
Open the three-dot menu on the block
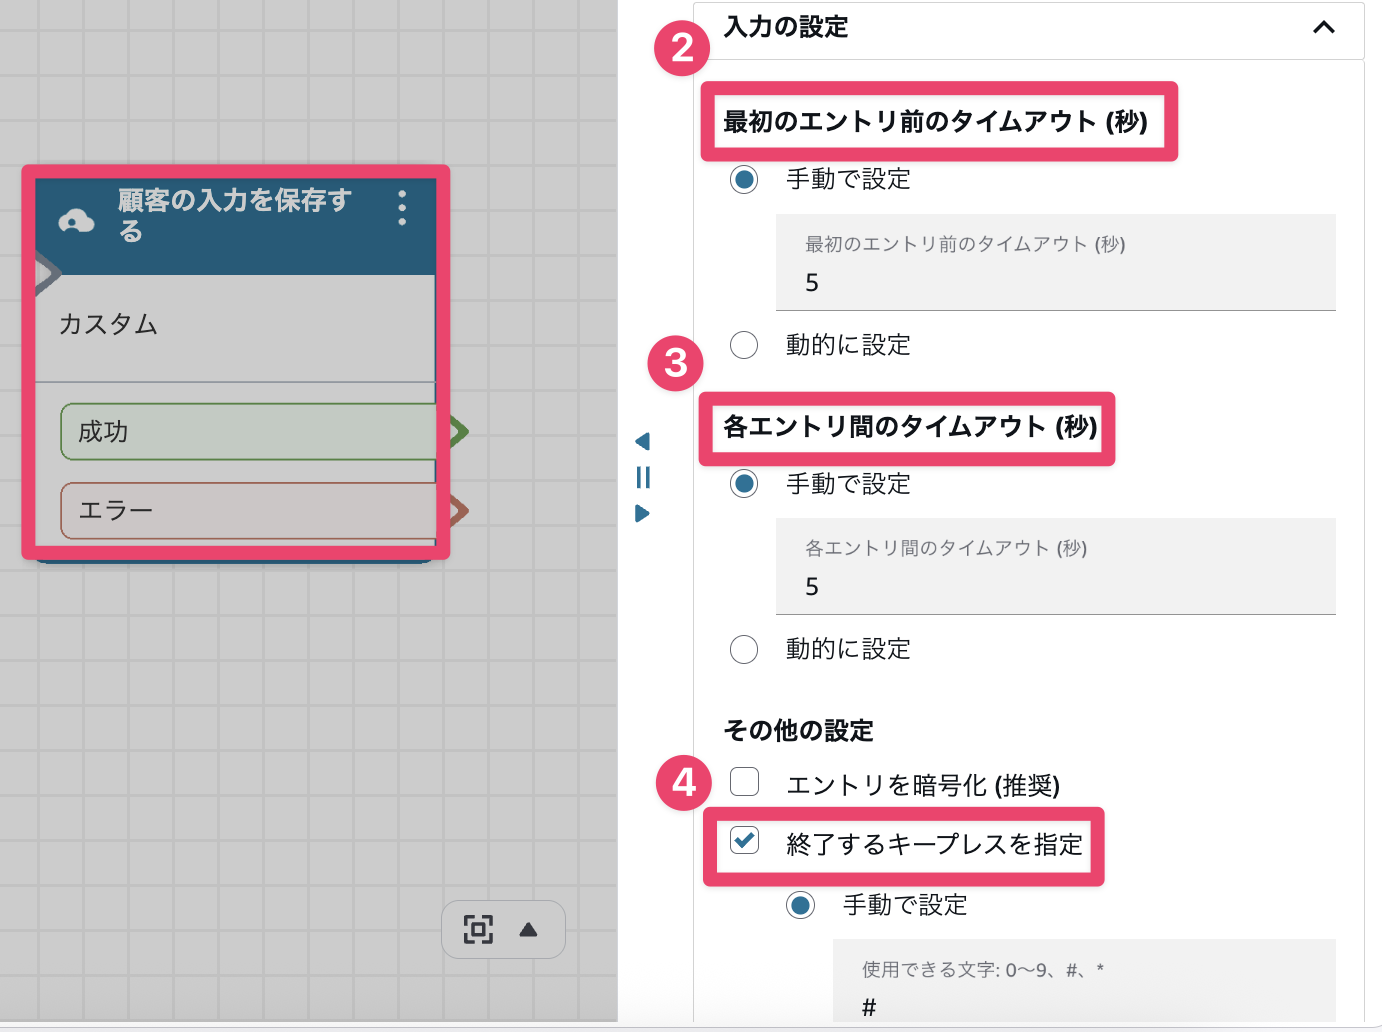[402, 208]
